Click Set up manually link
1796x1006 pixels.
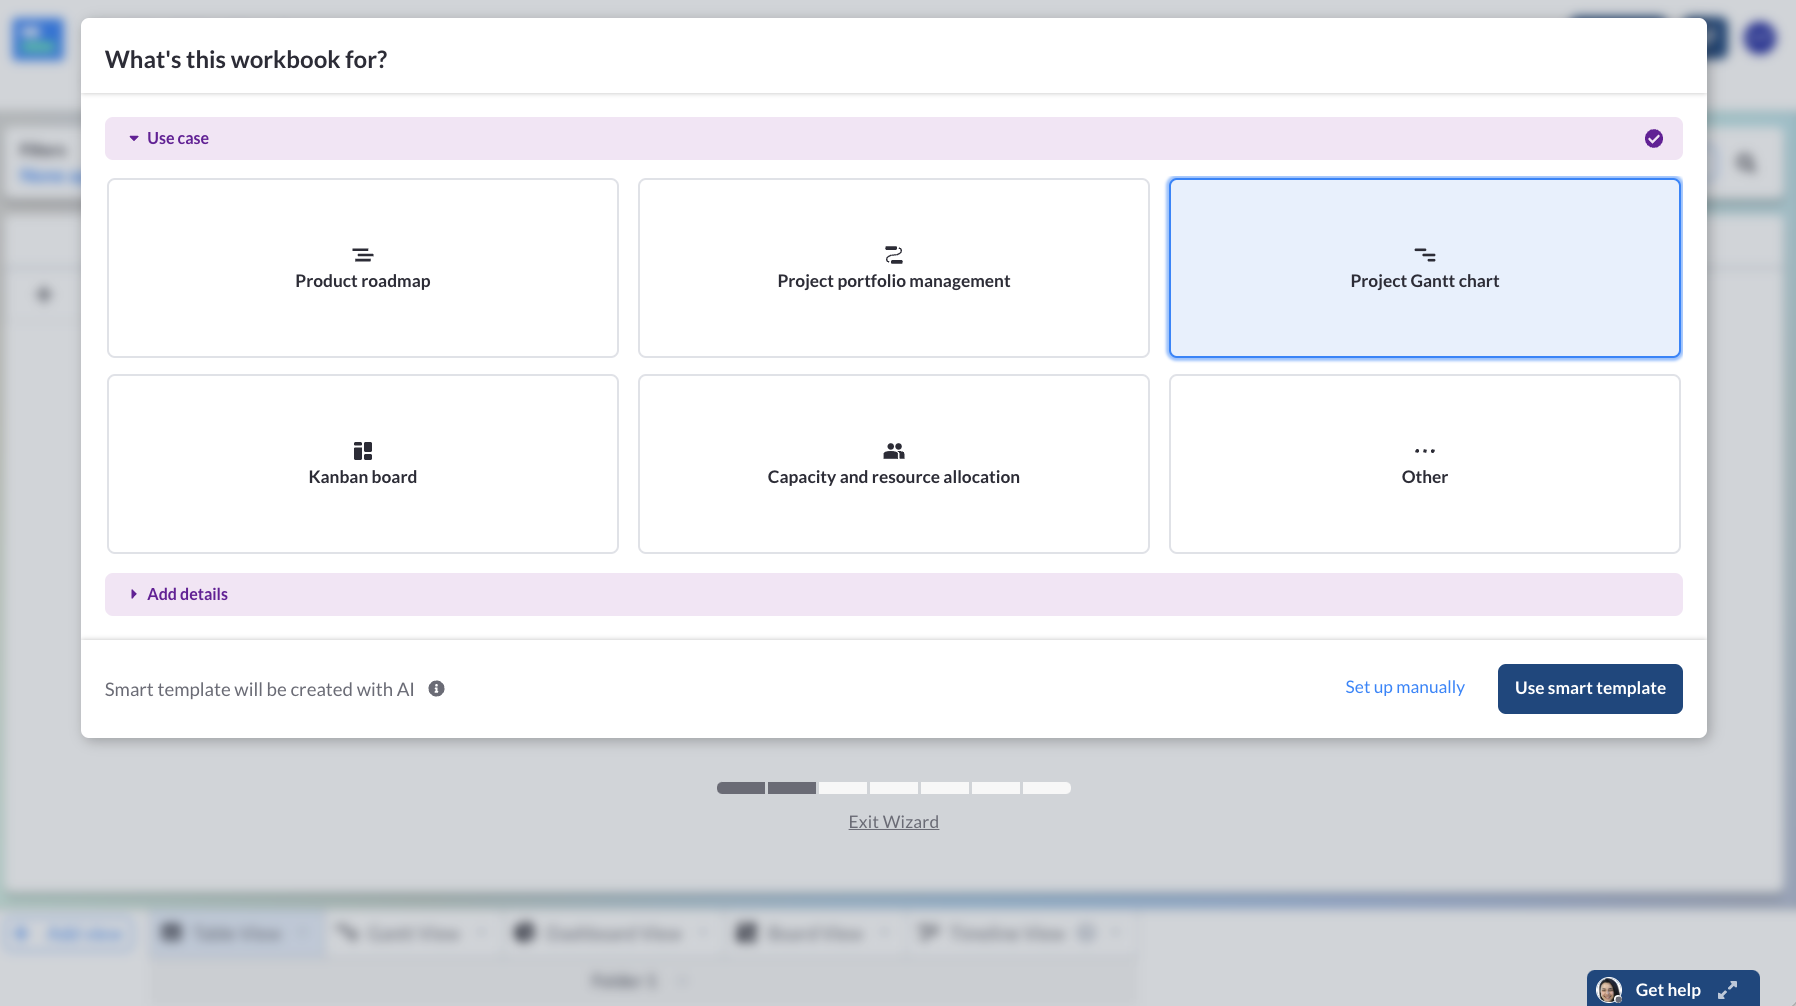[x=1404, y=687]
